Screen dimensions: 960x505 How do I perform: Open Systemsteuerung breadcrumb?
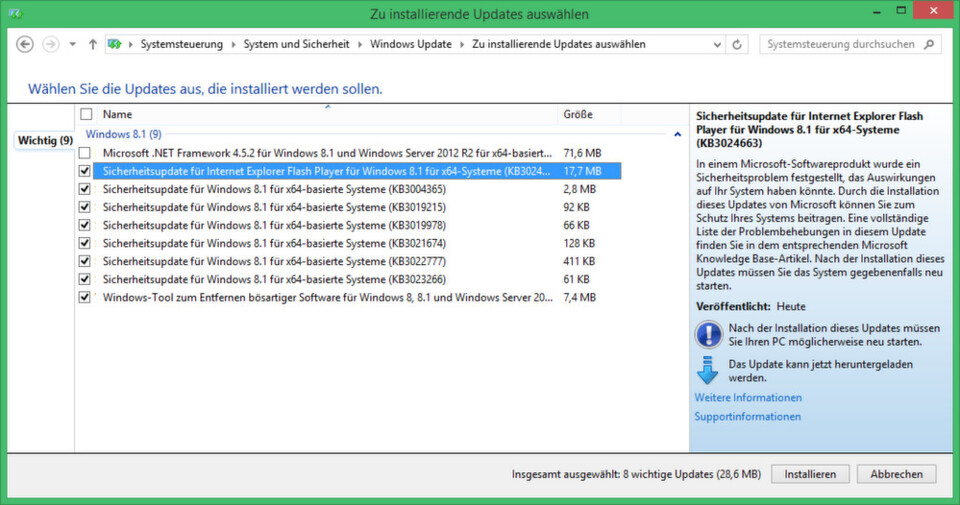(181, 44)
